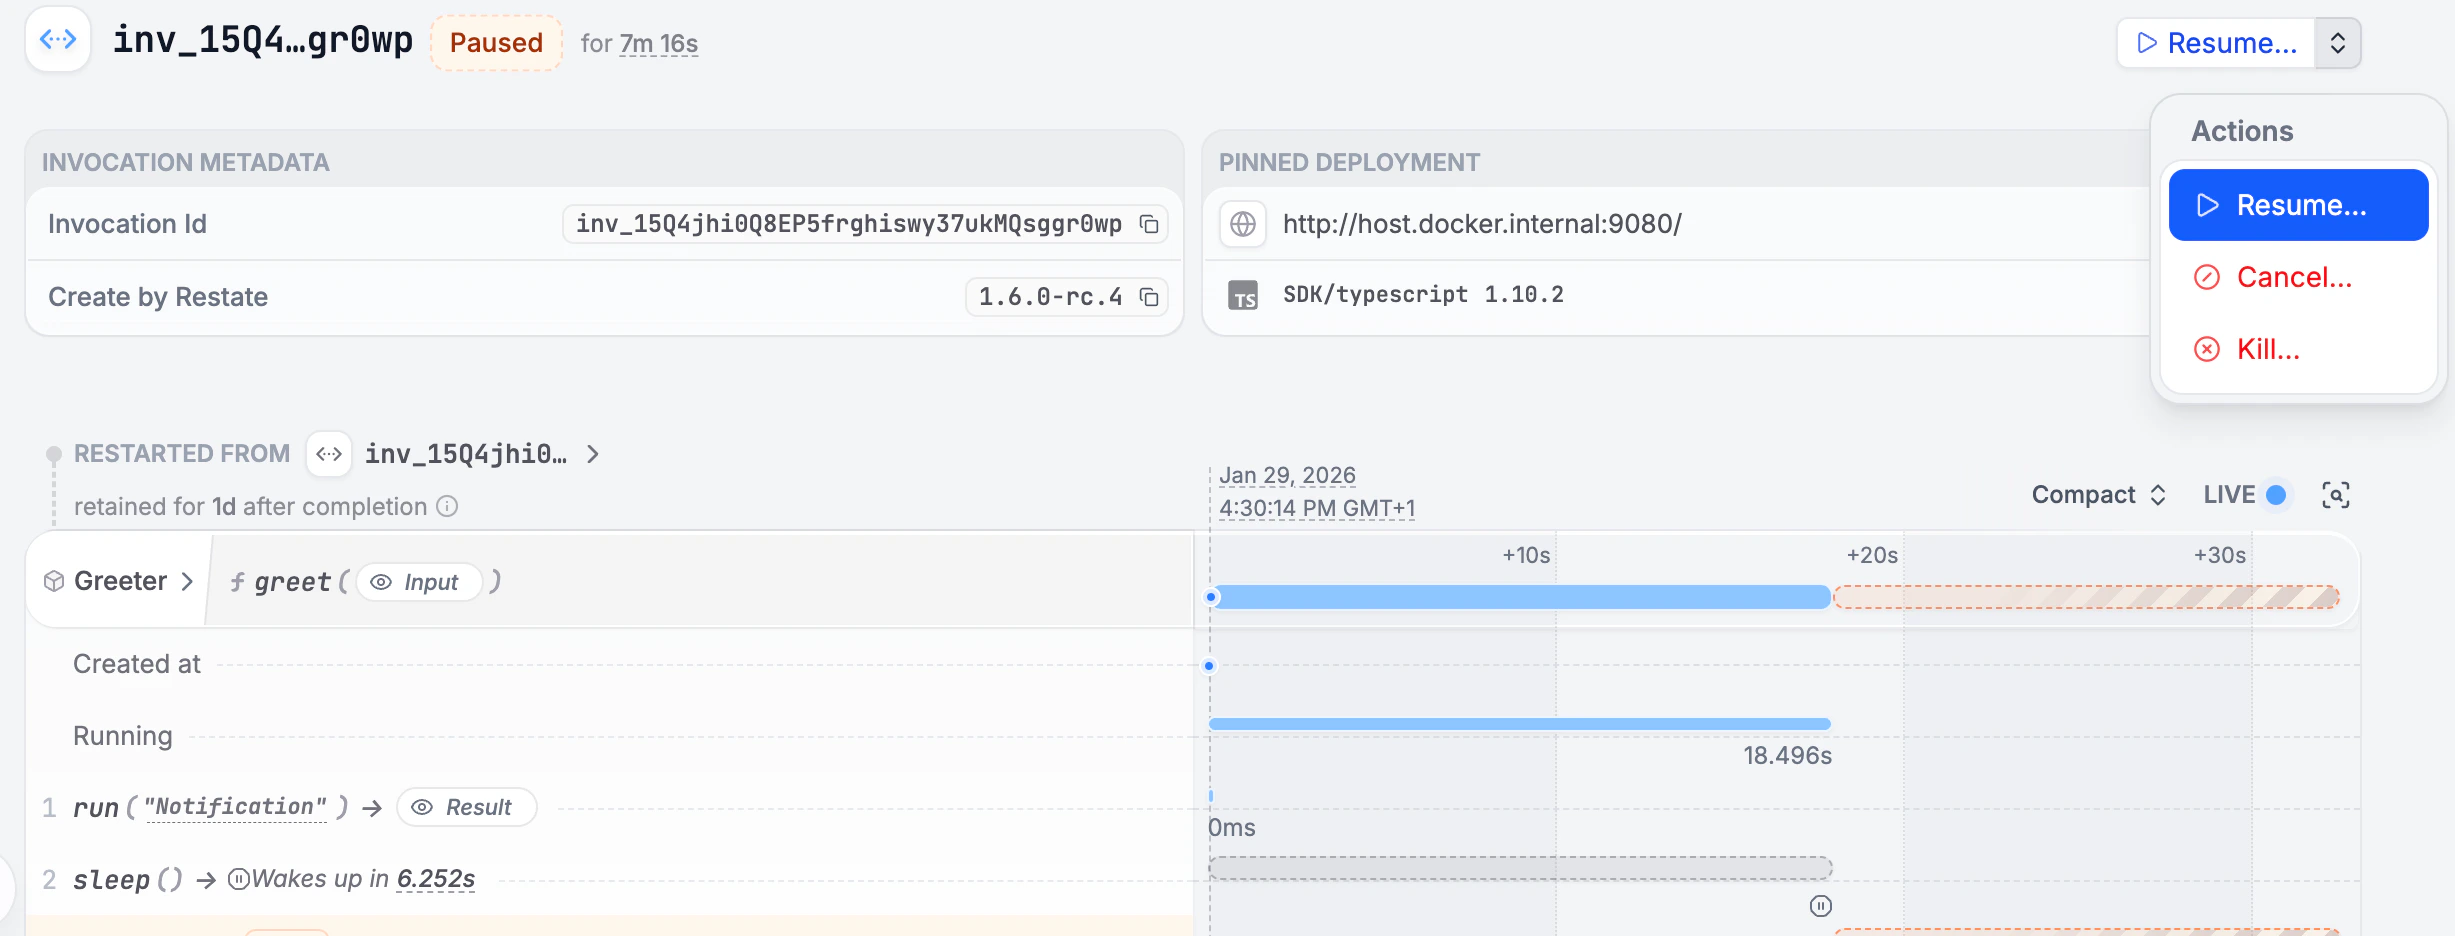The image size is (2455, 936).
Task: Click the globe icon beside the deployment URL
Action: coord(1243,224)
